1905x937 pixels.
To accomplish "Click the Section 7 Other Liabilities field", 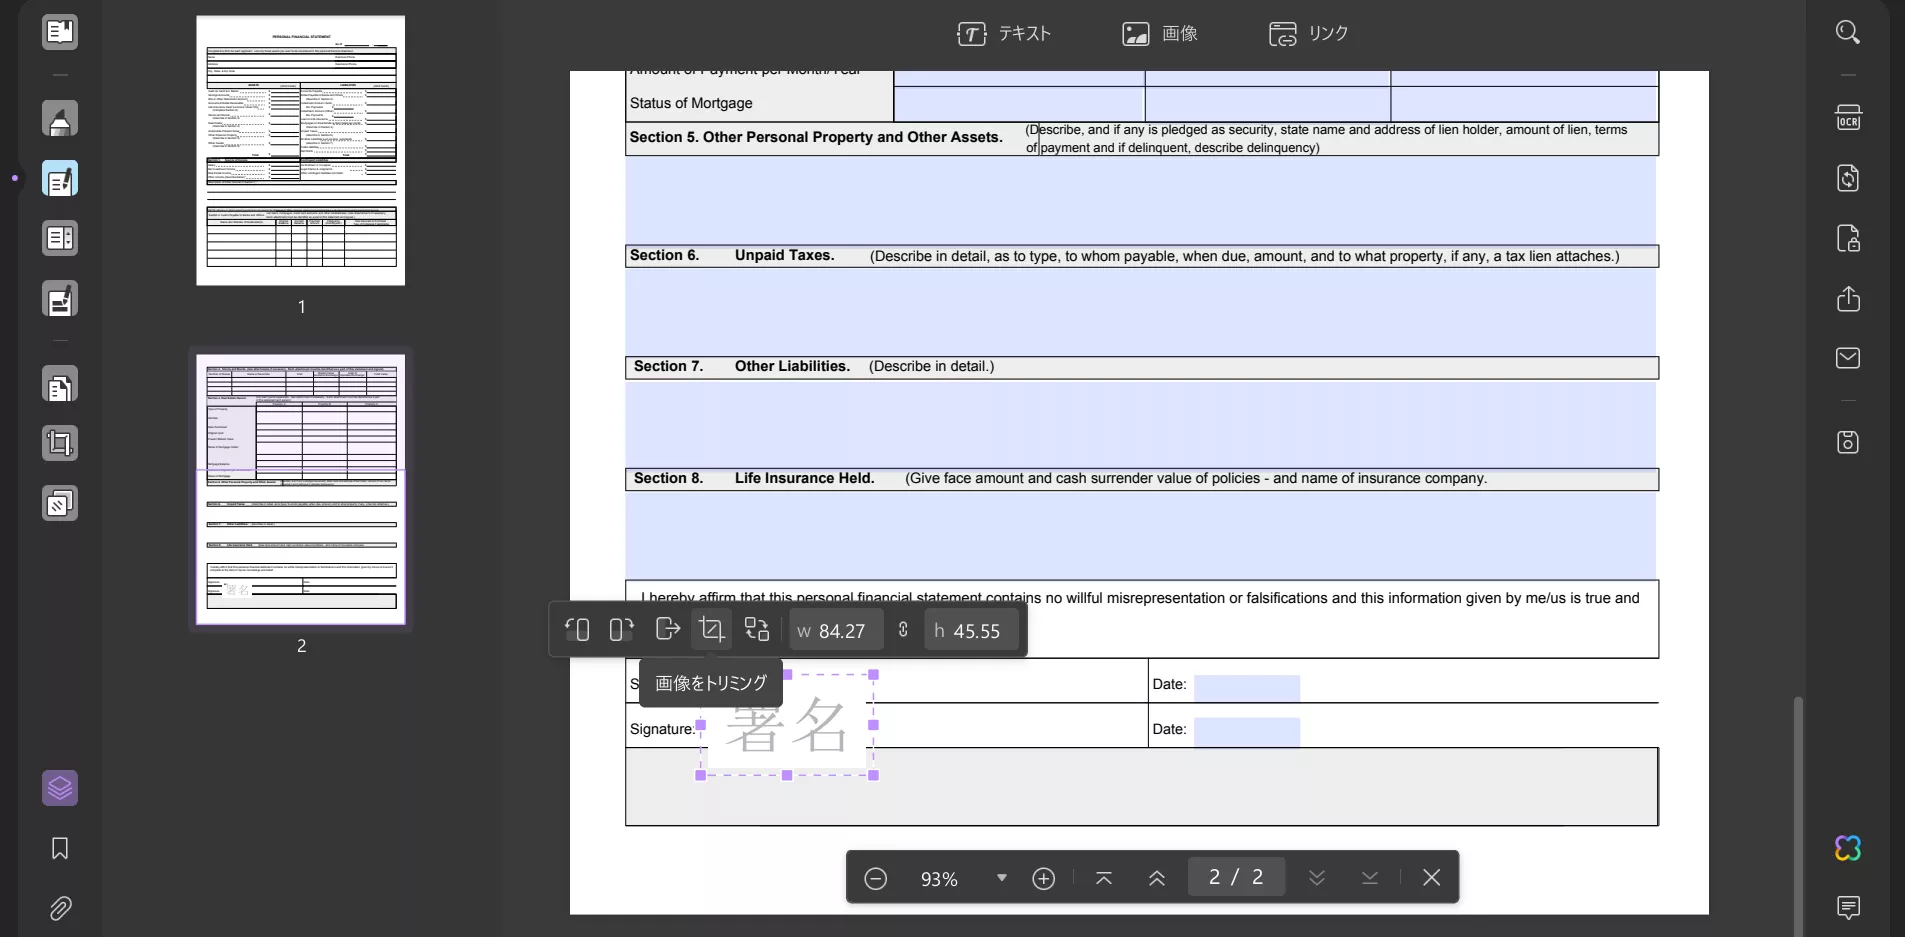I will tap(1141, 423).
